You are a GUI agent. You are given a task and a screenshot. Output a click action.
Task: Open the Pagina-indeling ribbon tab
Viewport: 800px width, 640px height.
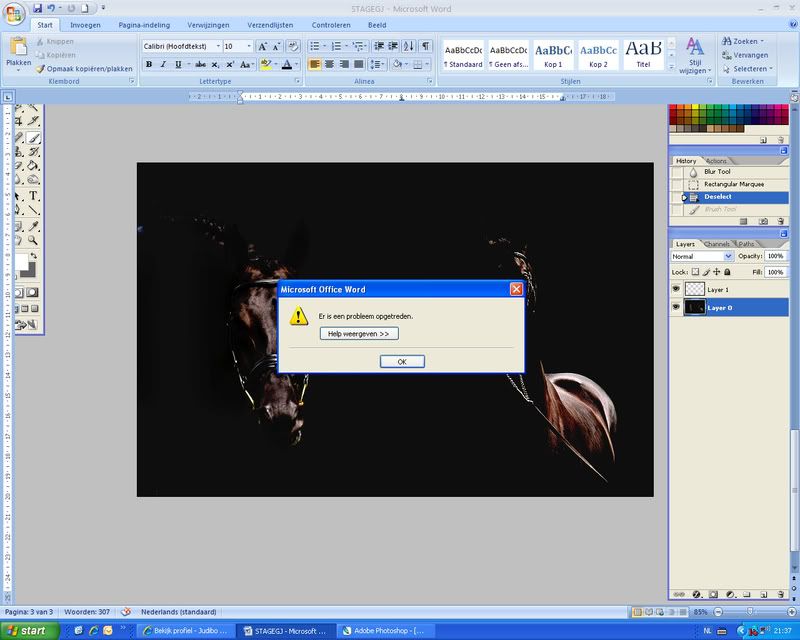pyautogui.click(x=144, y=25)
